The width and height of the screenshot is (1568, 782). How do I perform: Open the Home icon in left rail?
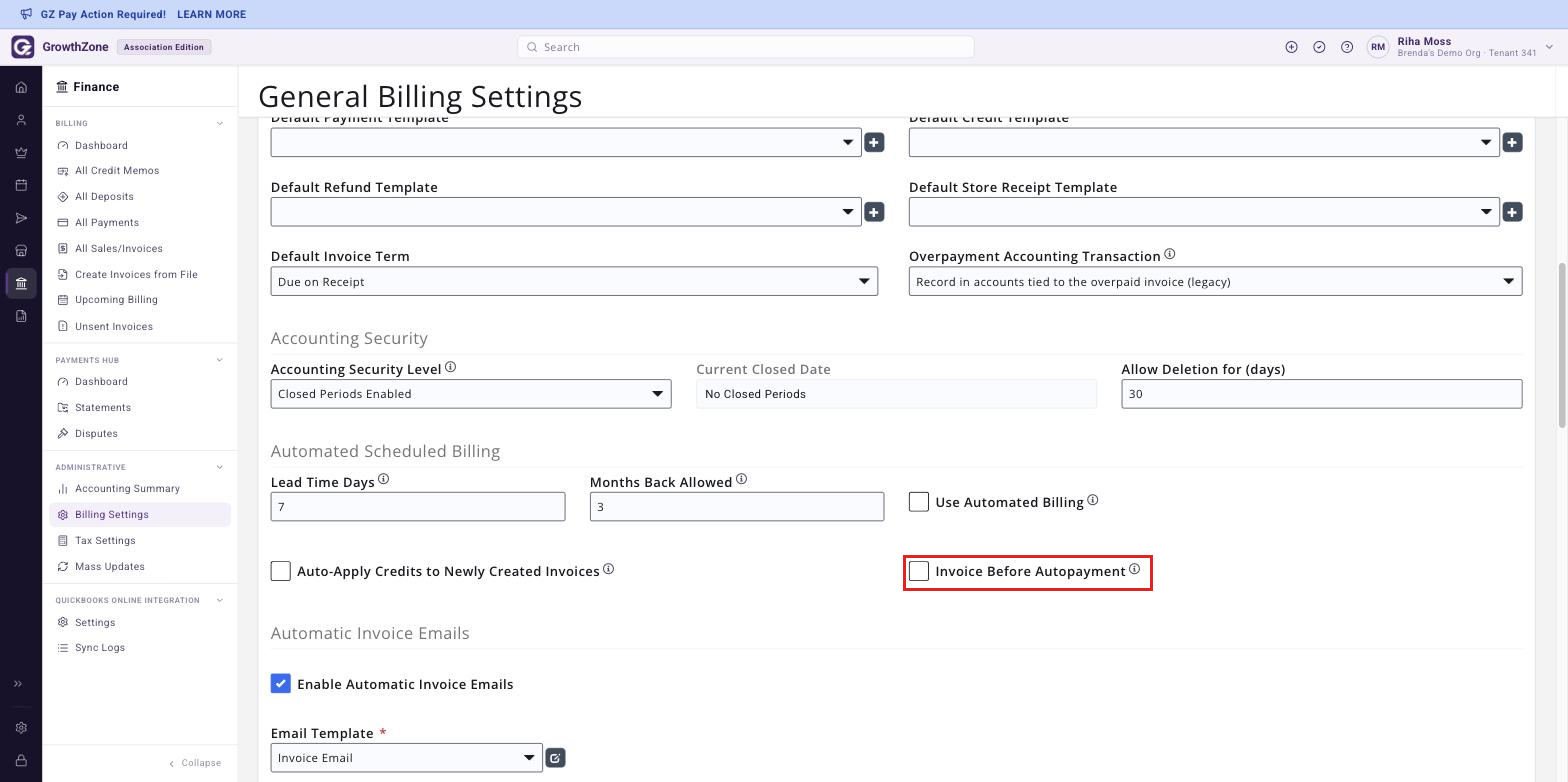(x=21, y=87)
